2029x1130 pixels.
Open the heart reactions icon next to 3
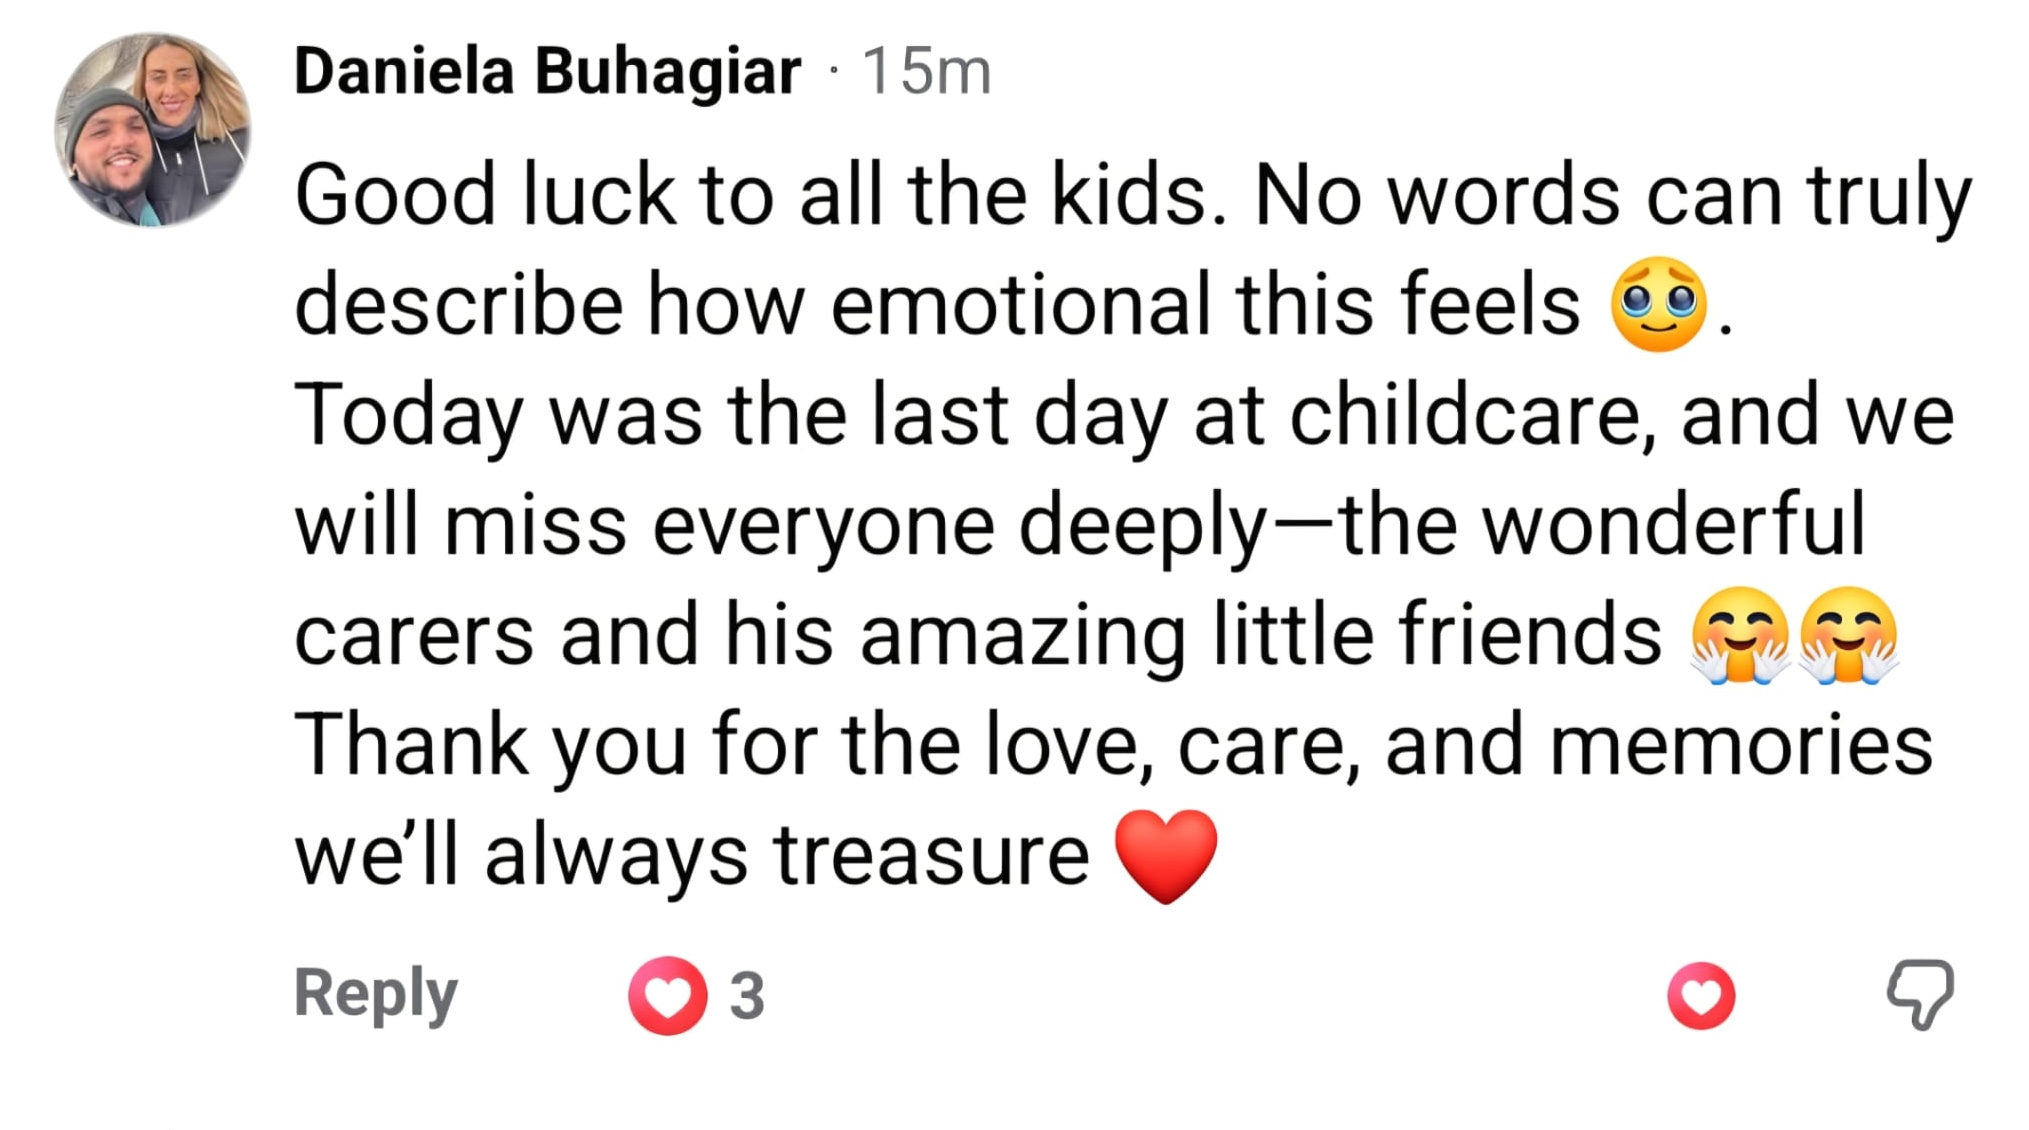(x=667, y=995)
